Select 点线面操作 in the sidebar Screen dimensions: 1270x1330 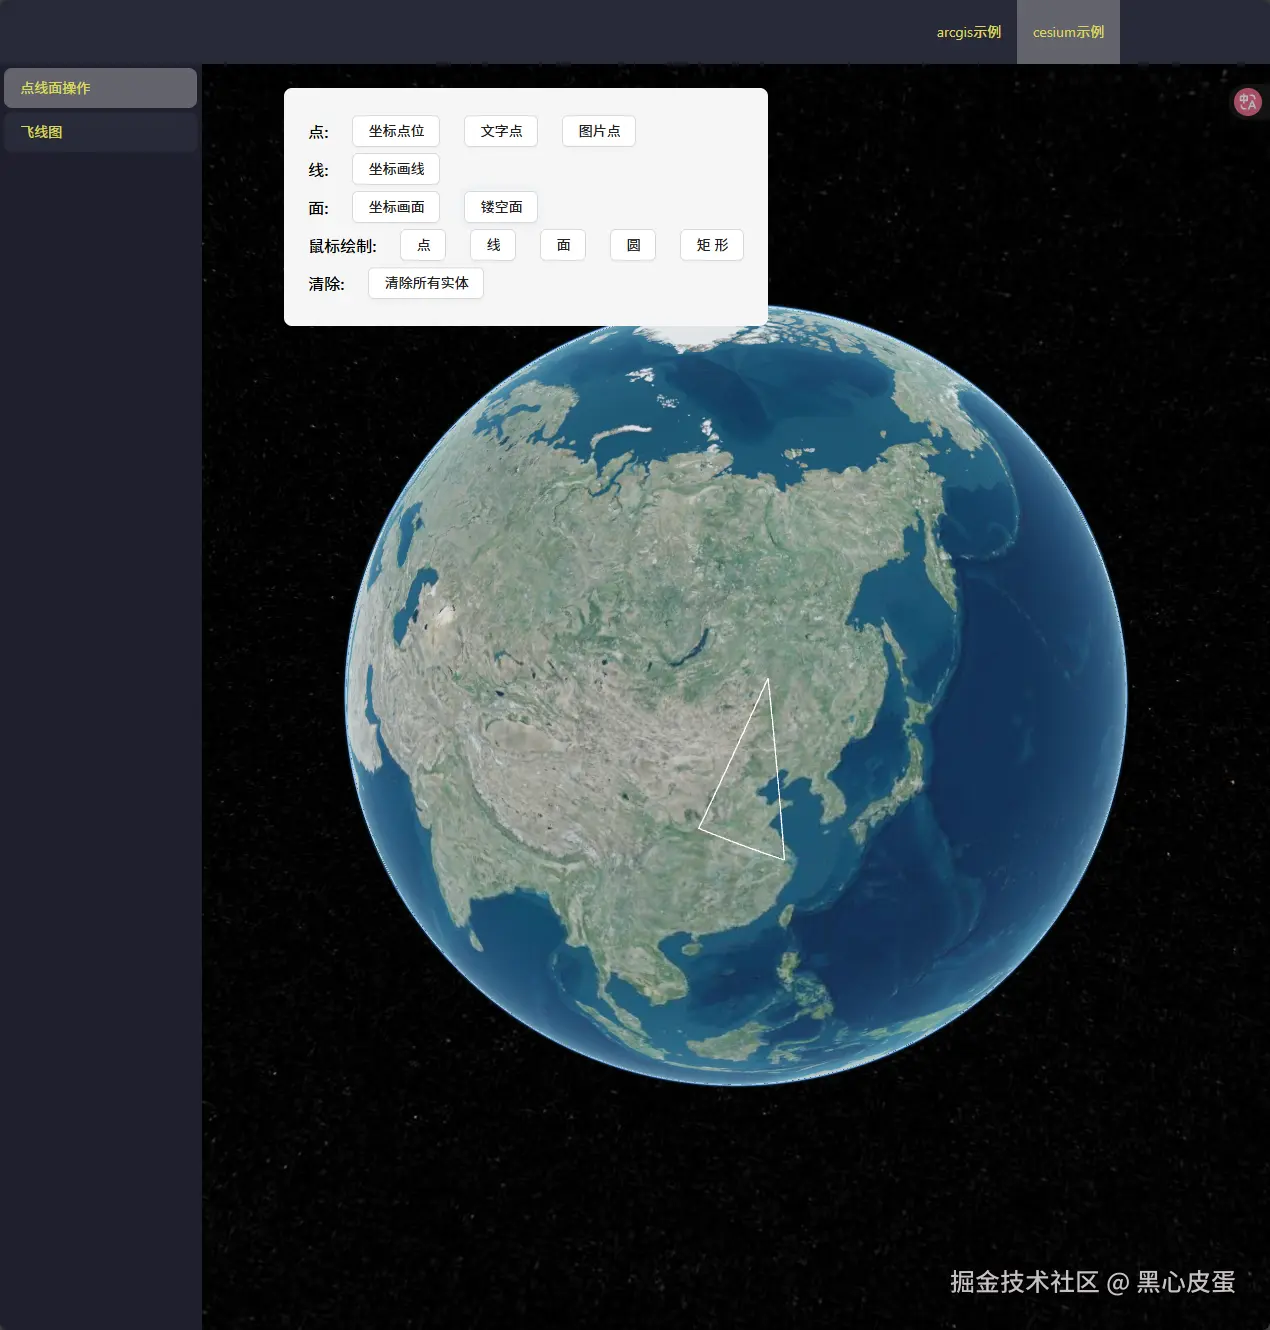(x=100, y=88)
